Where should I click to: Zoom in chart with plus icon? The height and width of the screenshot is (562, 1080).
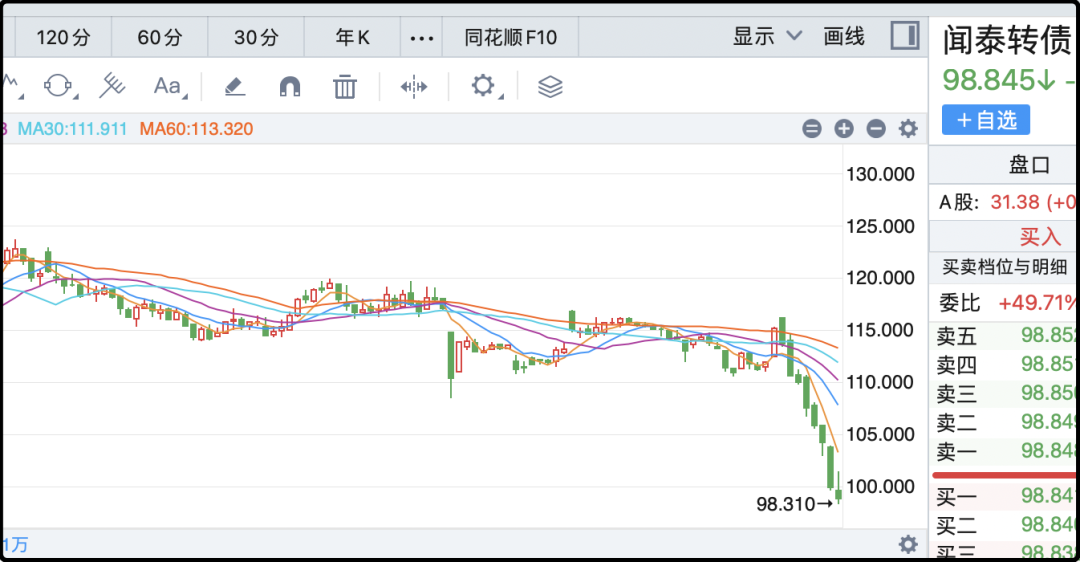[844, 129]
